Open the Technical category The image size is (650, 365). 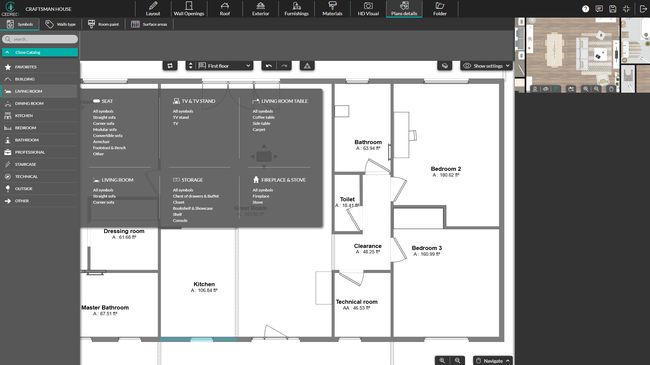pos(40,176)
